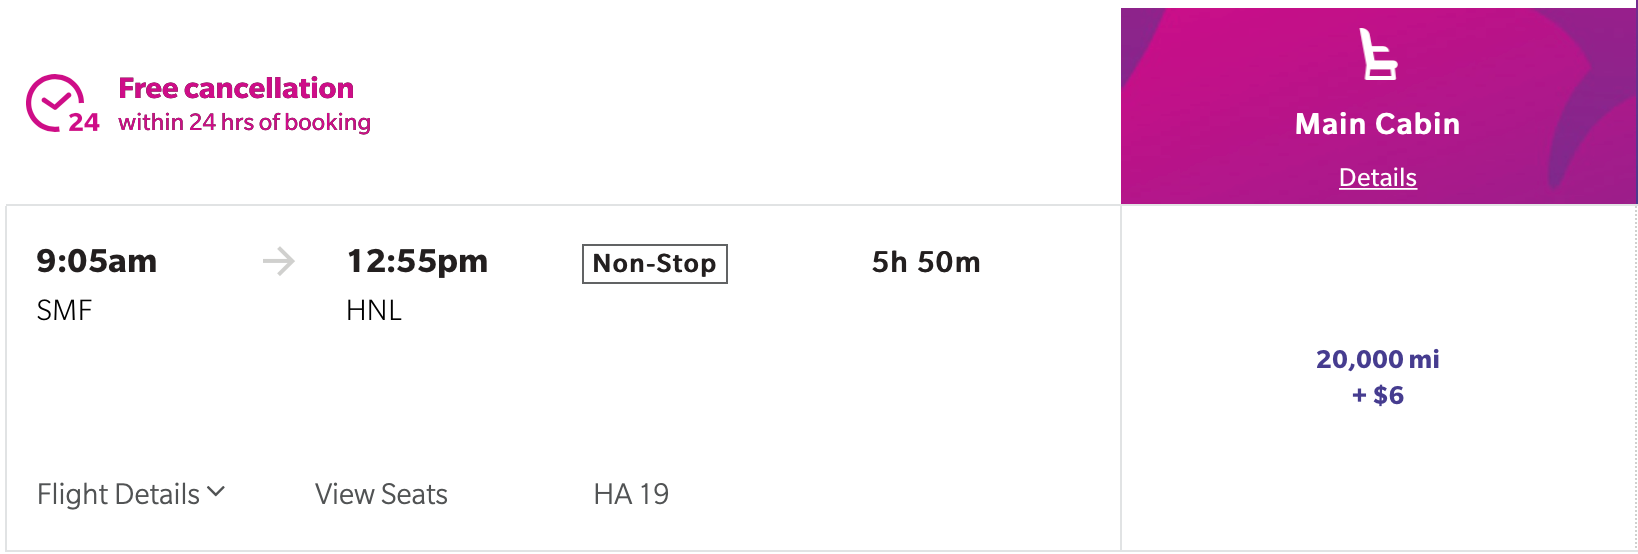Viewport: 1638px width, 554px height.
Task: Click the arrow between departure and arrival times
Action: point(278,262)
